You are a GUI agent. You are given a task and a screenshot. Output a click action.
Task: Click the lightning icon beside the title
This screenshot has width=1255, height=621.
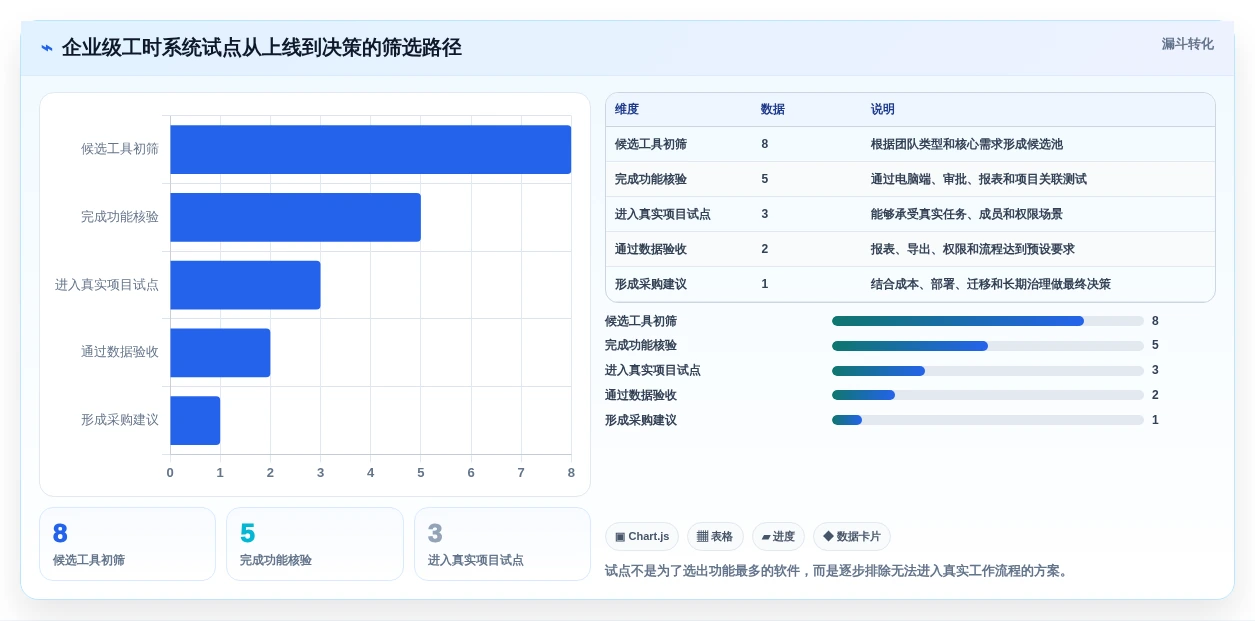(x=47, y=48)
